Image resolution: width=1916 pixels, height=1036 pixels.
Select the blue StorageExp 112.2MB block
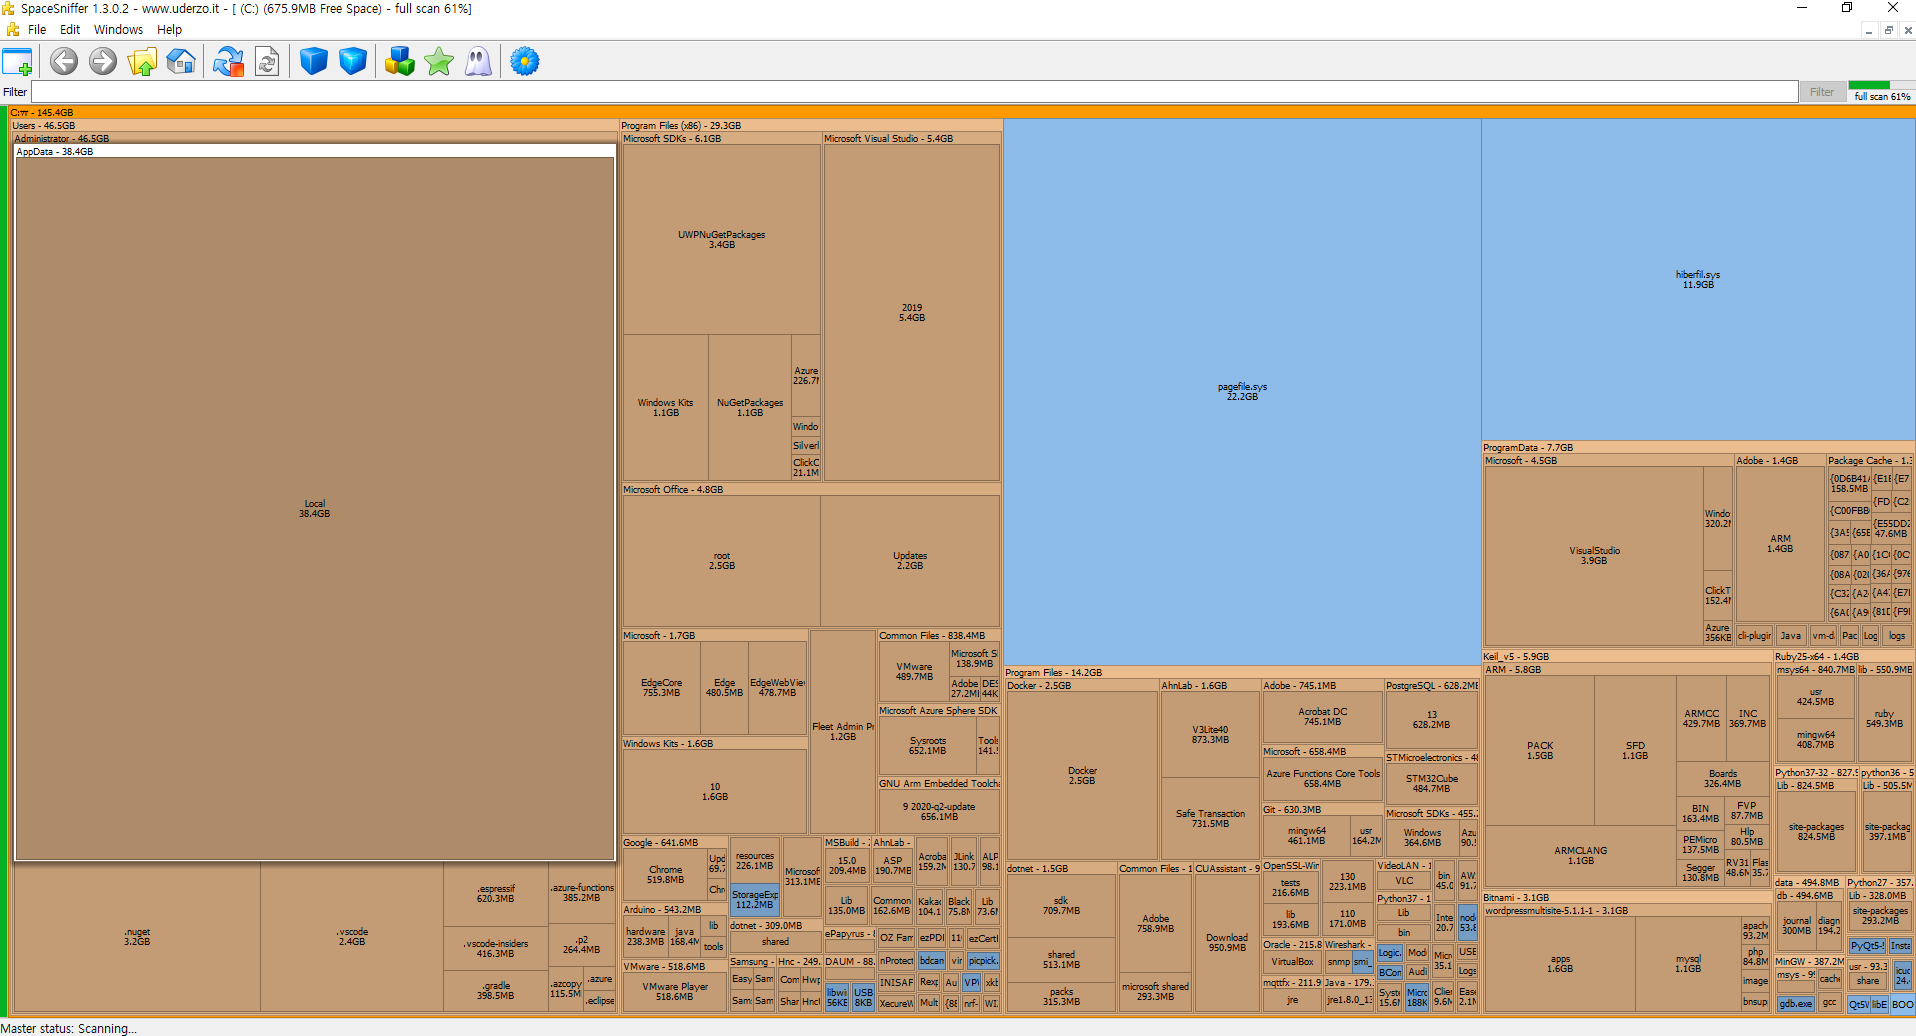point(754,900)
